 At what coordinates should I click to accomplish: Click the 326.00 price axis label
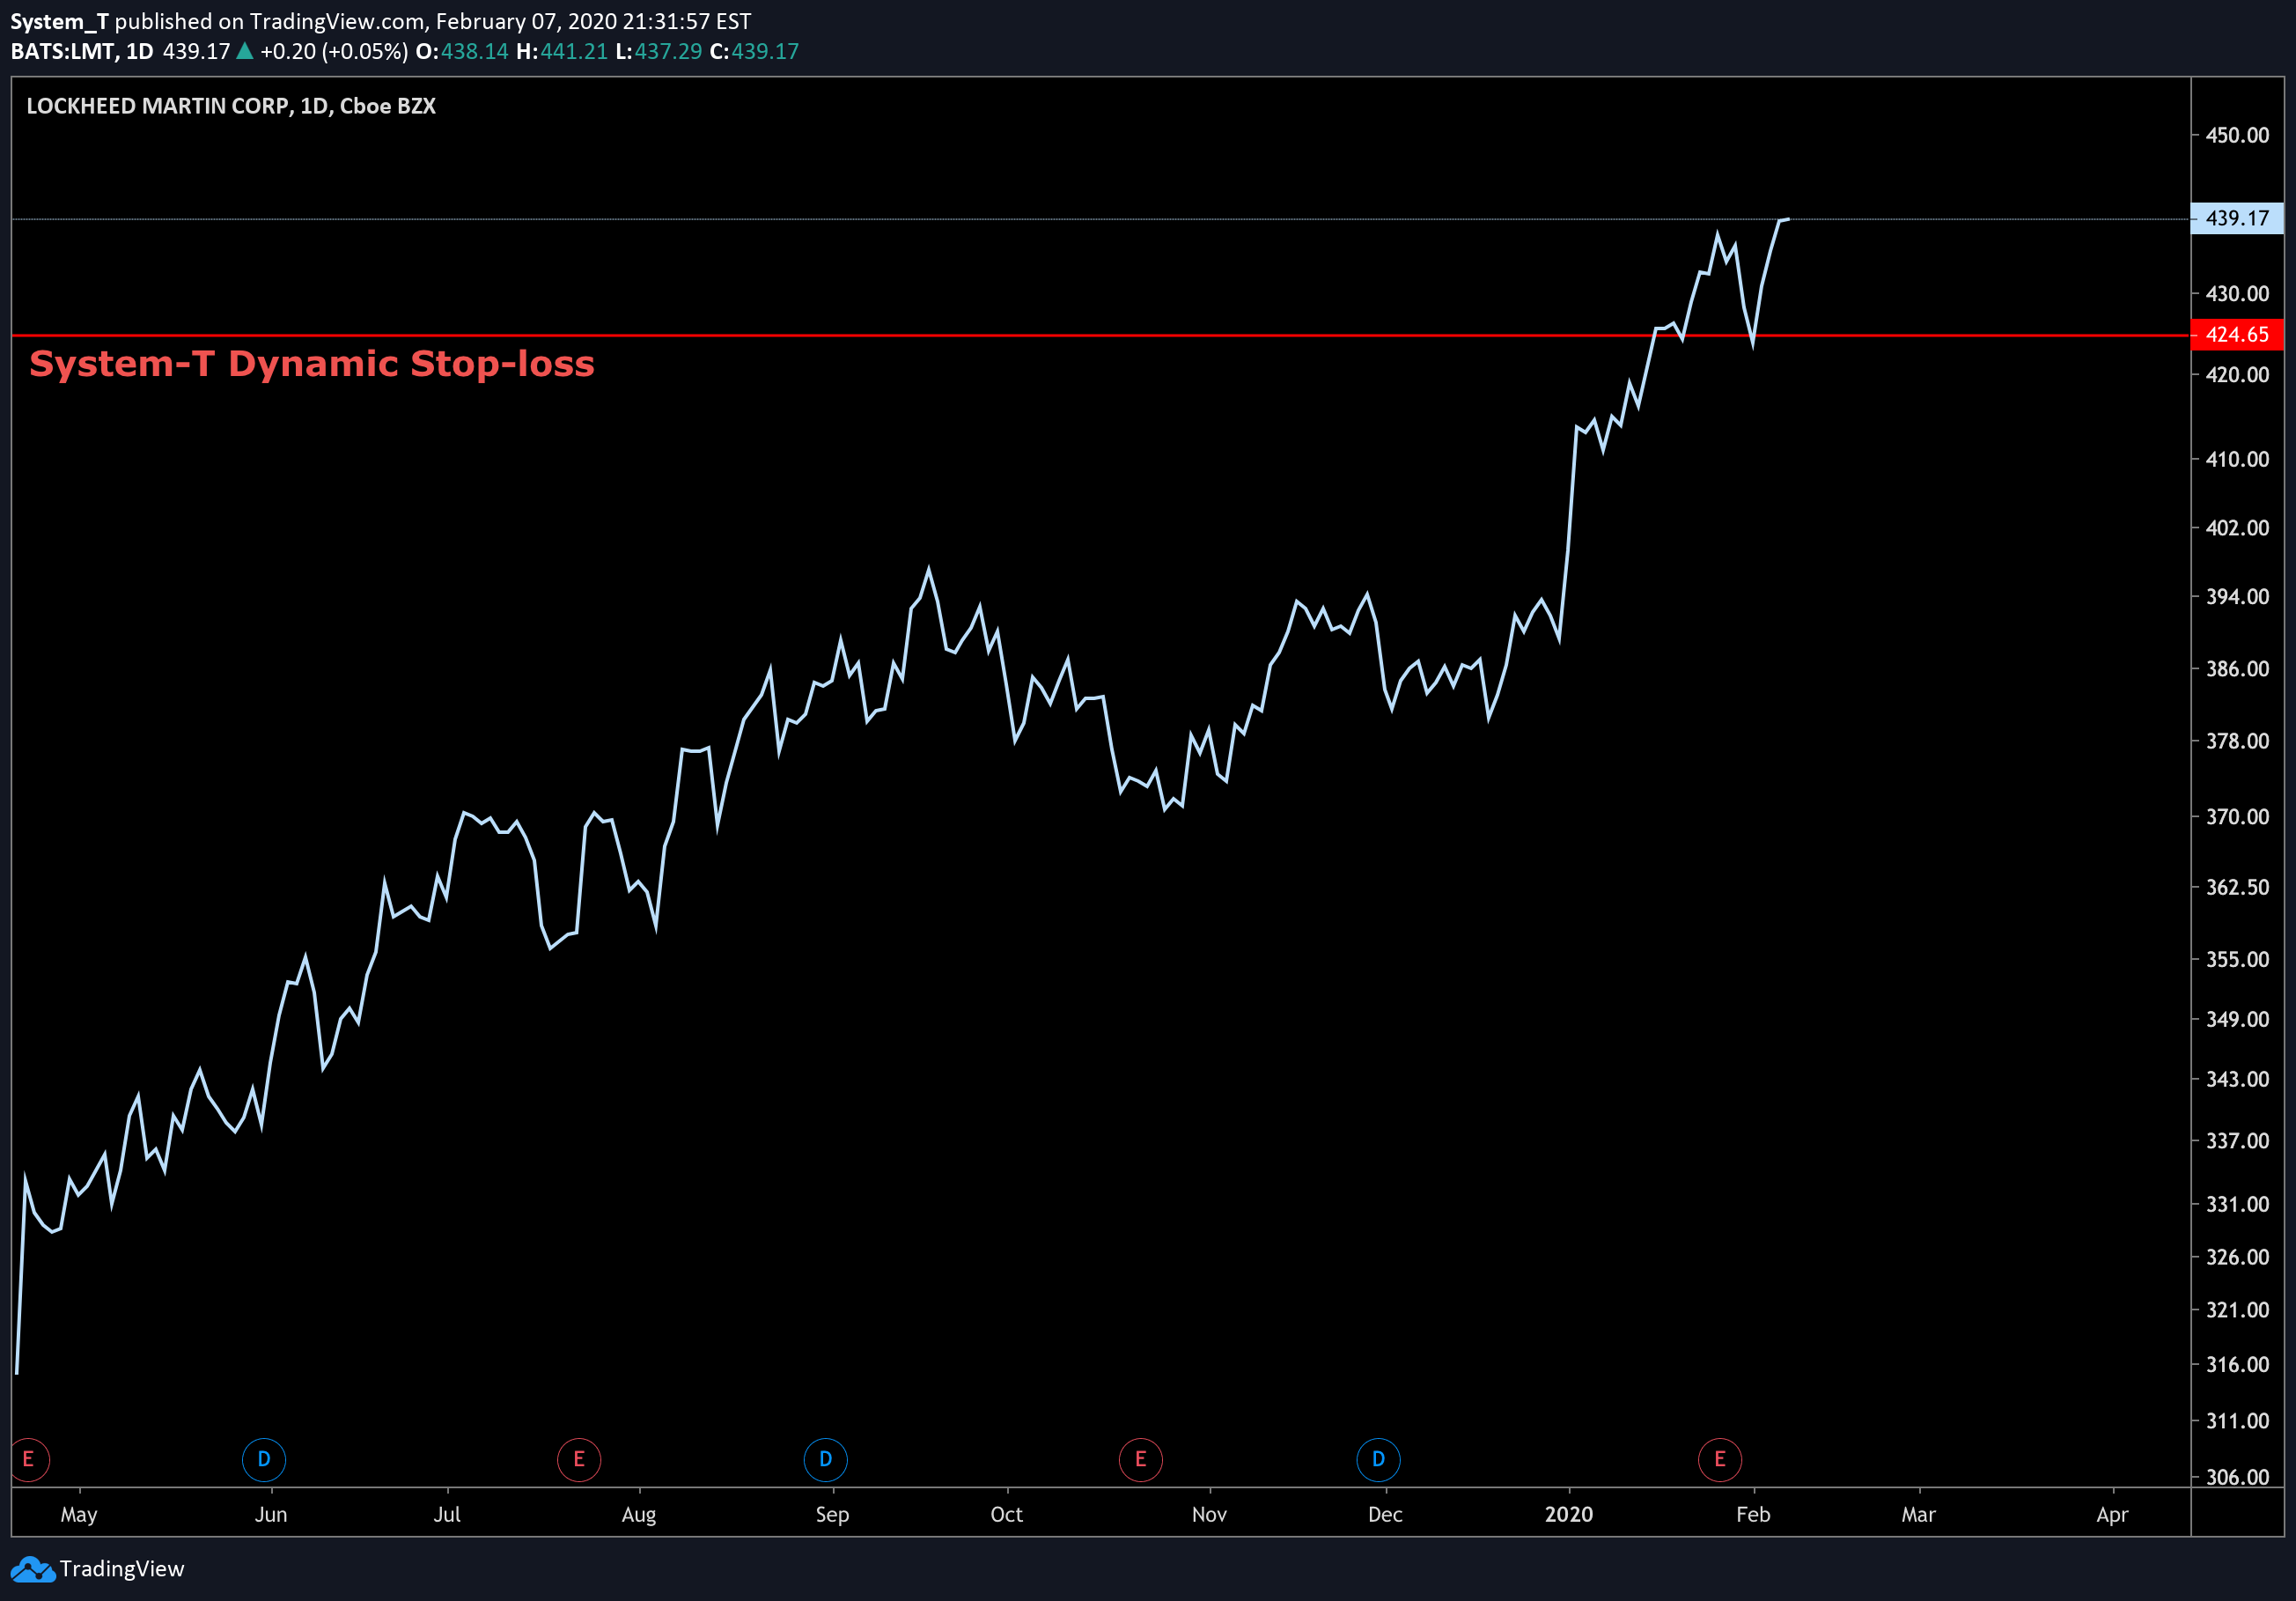[2238, 1257]
